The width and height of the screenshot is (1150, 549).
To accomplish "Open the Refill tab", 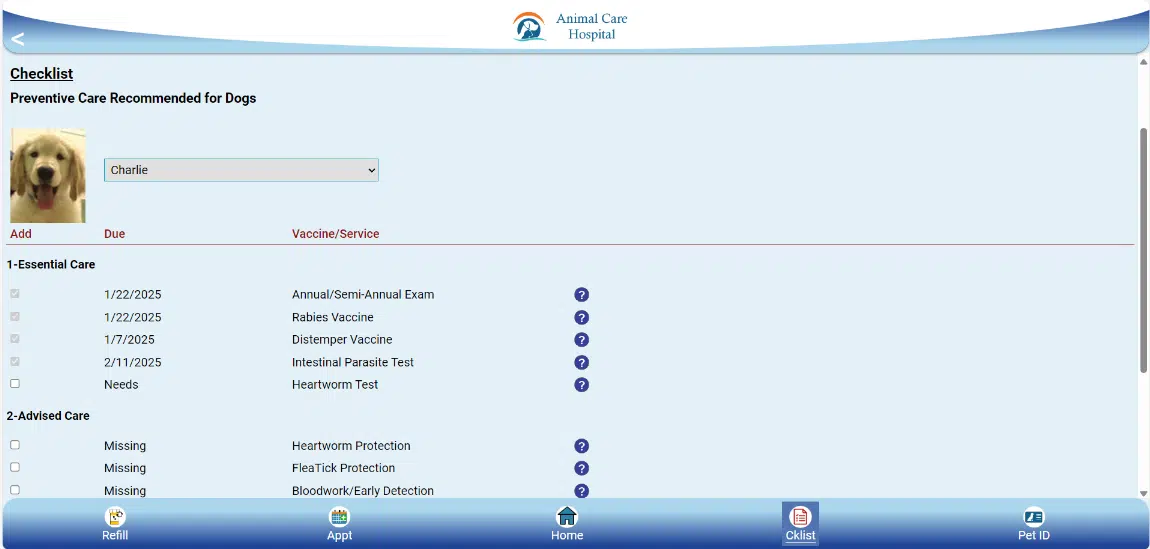I will pyautogui.click(x=115, y=524).
